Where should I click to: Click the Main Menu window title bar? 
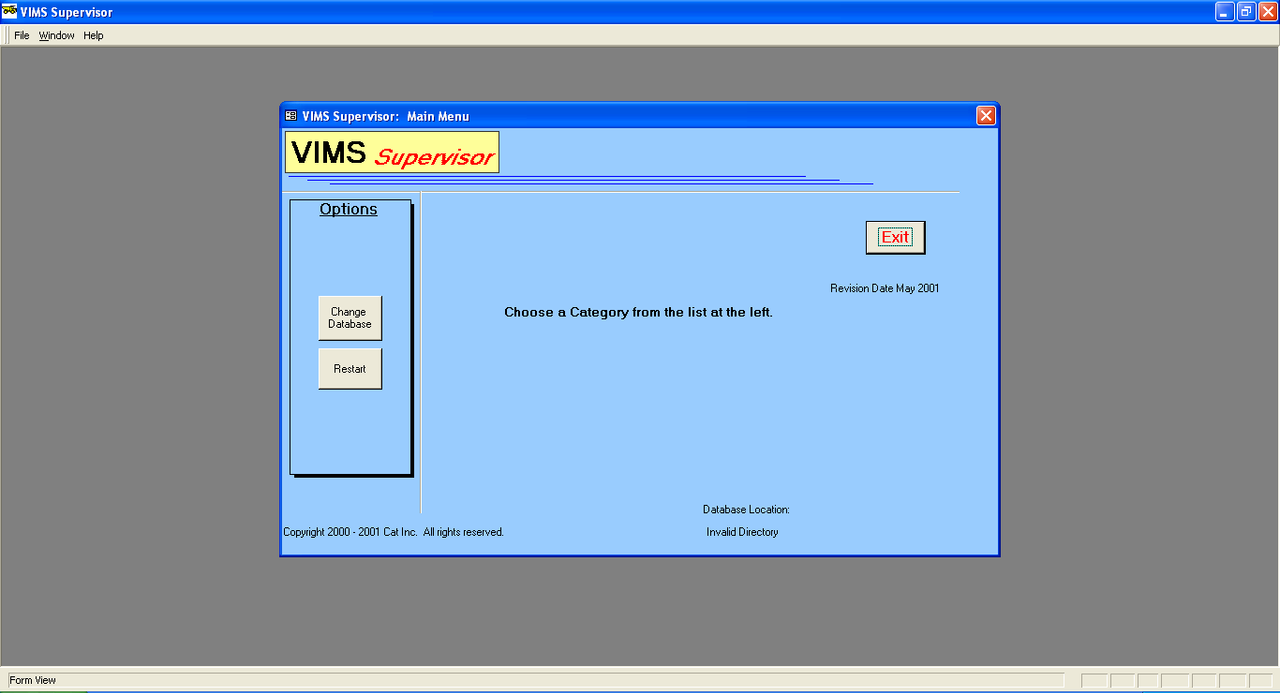(x=640, y=116)
